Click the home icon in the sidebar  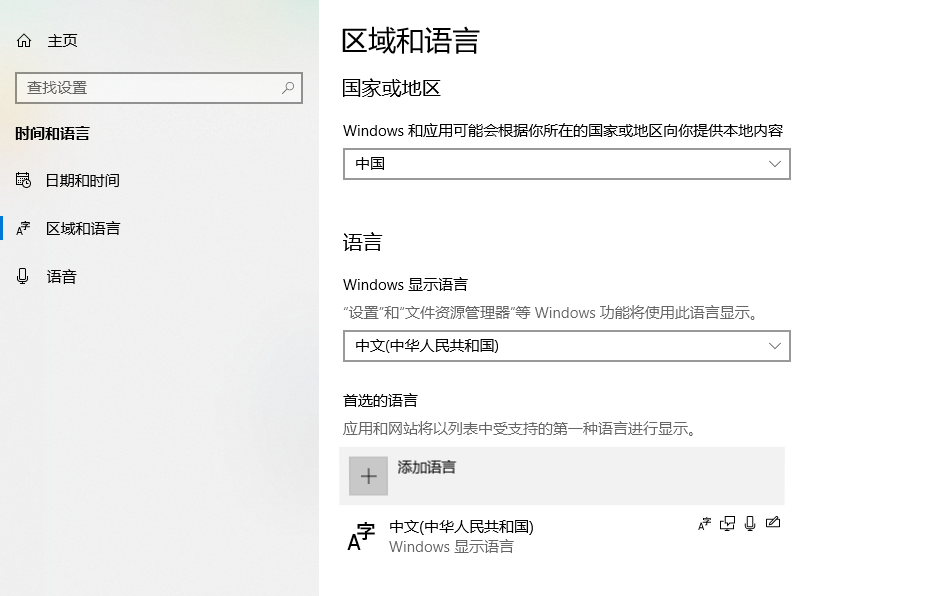(23, 40)
